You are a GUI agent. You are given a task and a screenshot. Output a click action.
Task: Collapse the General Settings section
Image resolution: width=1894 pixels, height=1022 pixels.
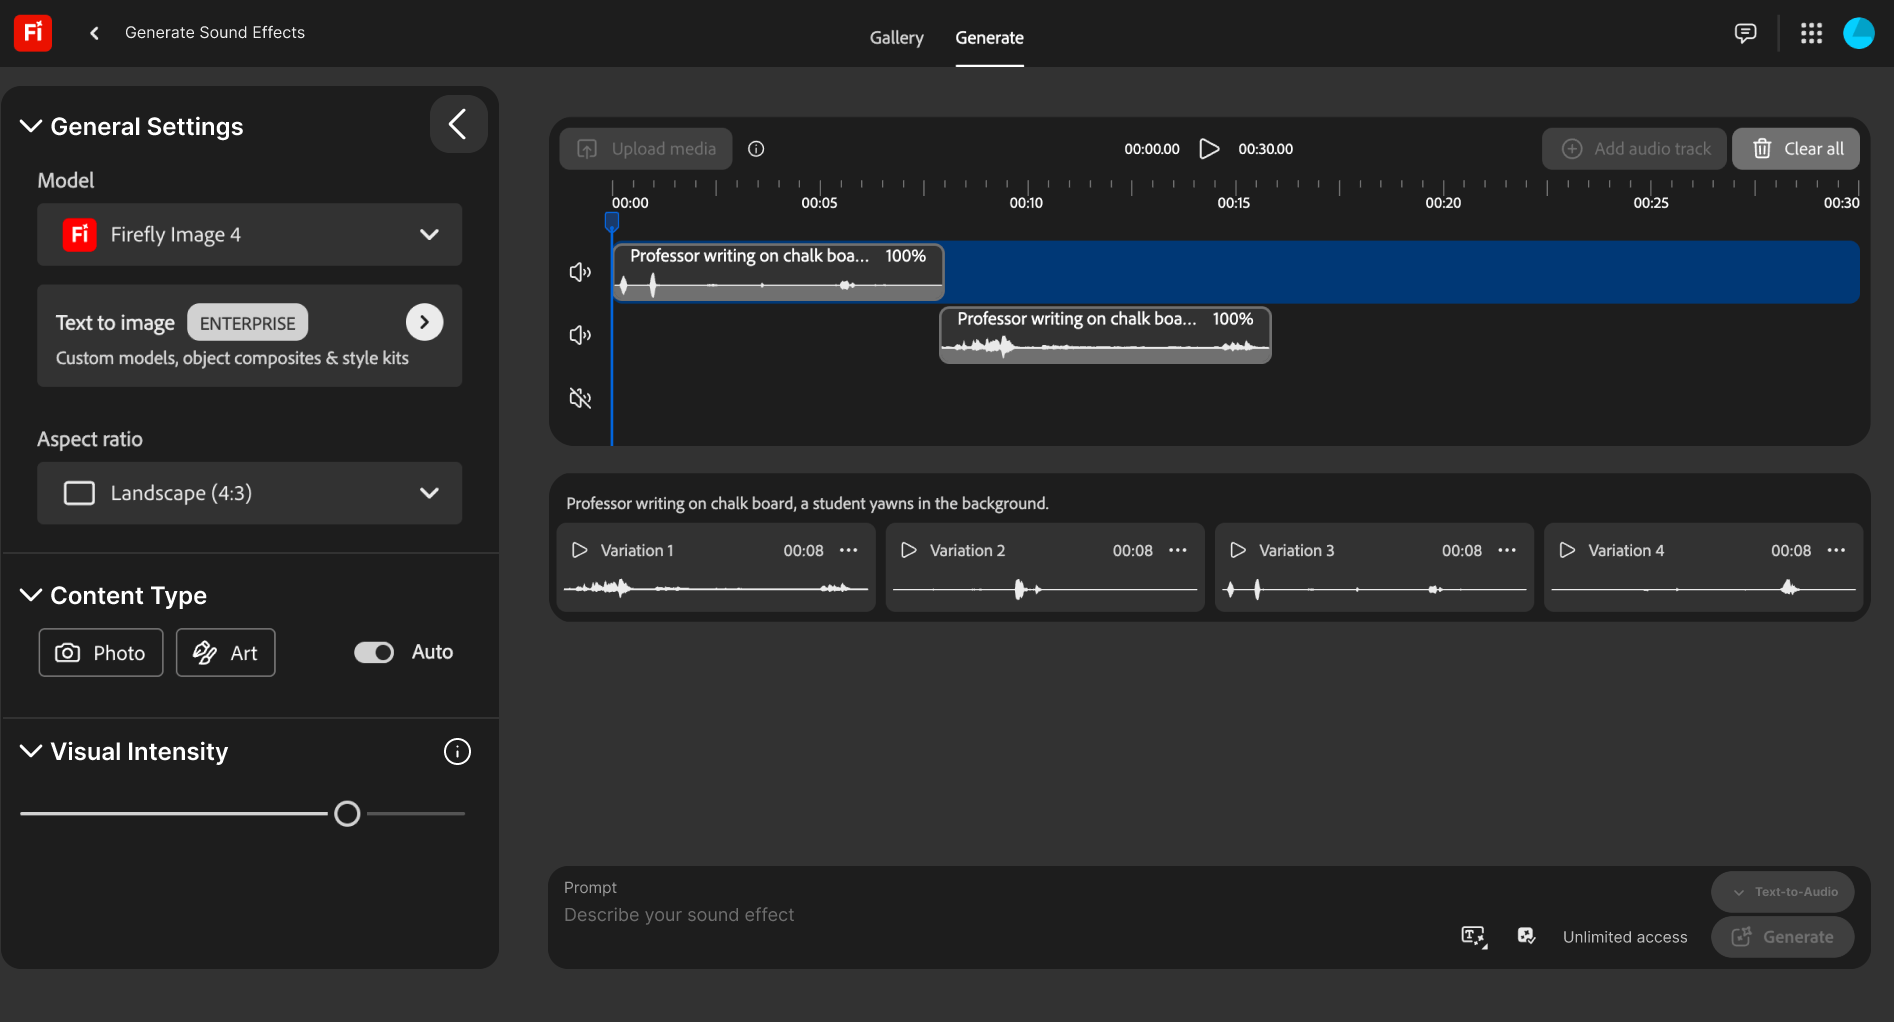(30, 125)
